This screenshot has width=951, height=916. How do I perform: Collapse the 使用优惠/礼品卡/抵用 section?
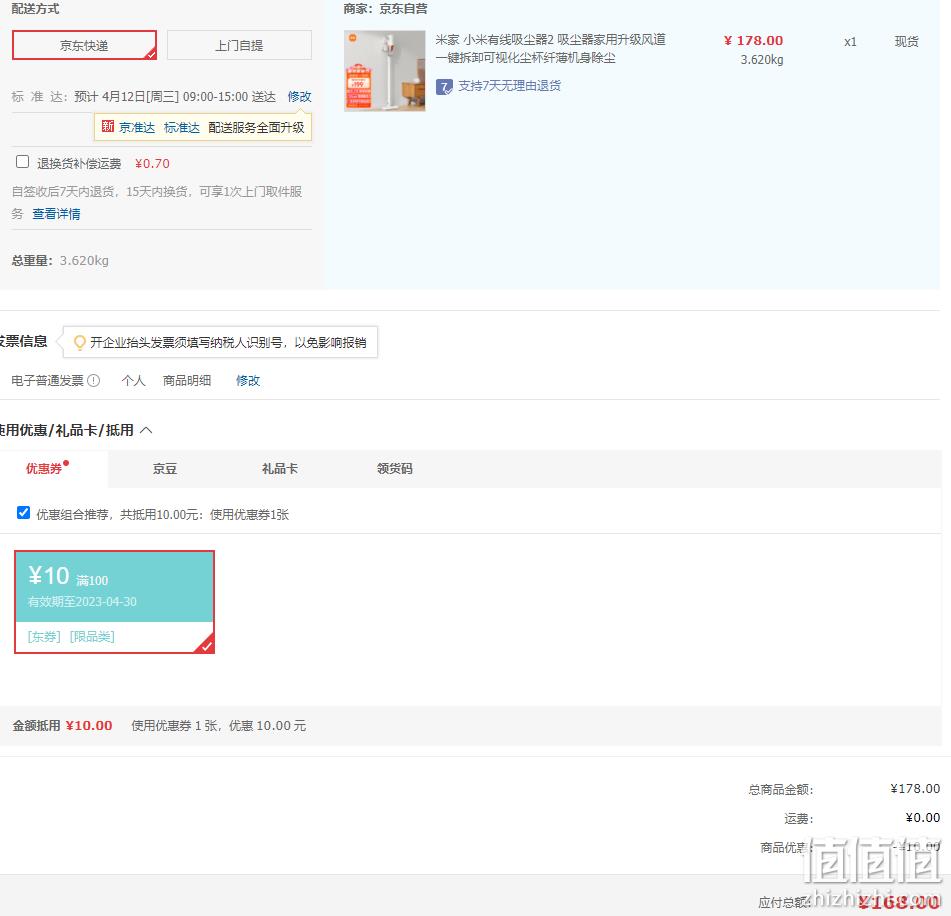click(x=146, y=430)
